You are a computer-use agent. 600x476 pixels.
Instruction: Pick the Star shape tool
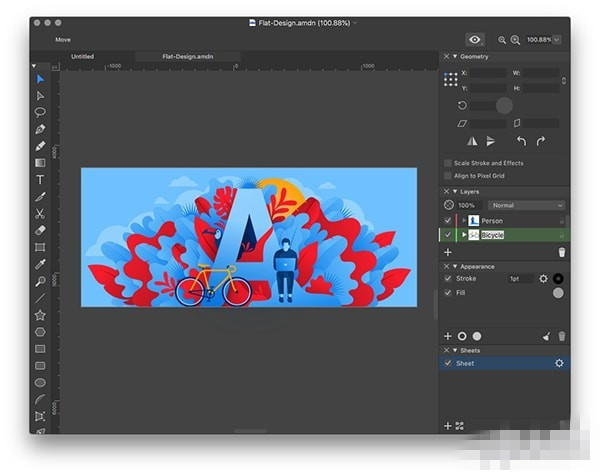coord(40,315)
